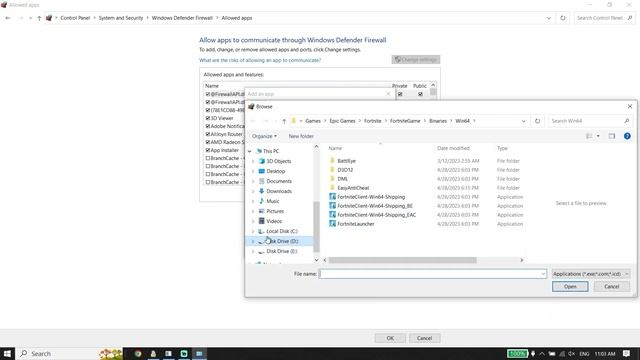The height and width of the screenshot is (360, 640).
Task: Open the FortniteClient-Win64-Shipping application icon
Action: click(332, 197)
